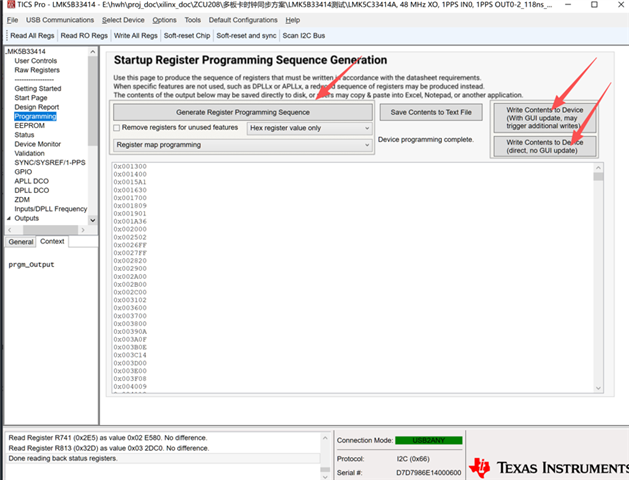This screenshot has width=629, height=480.
Task: Click the 0x0026FF register entry
Action: click(130, 245)
